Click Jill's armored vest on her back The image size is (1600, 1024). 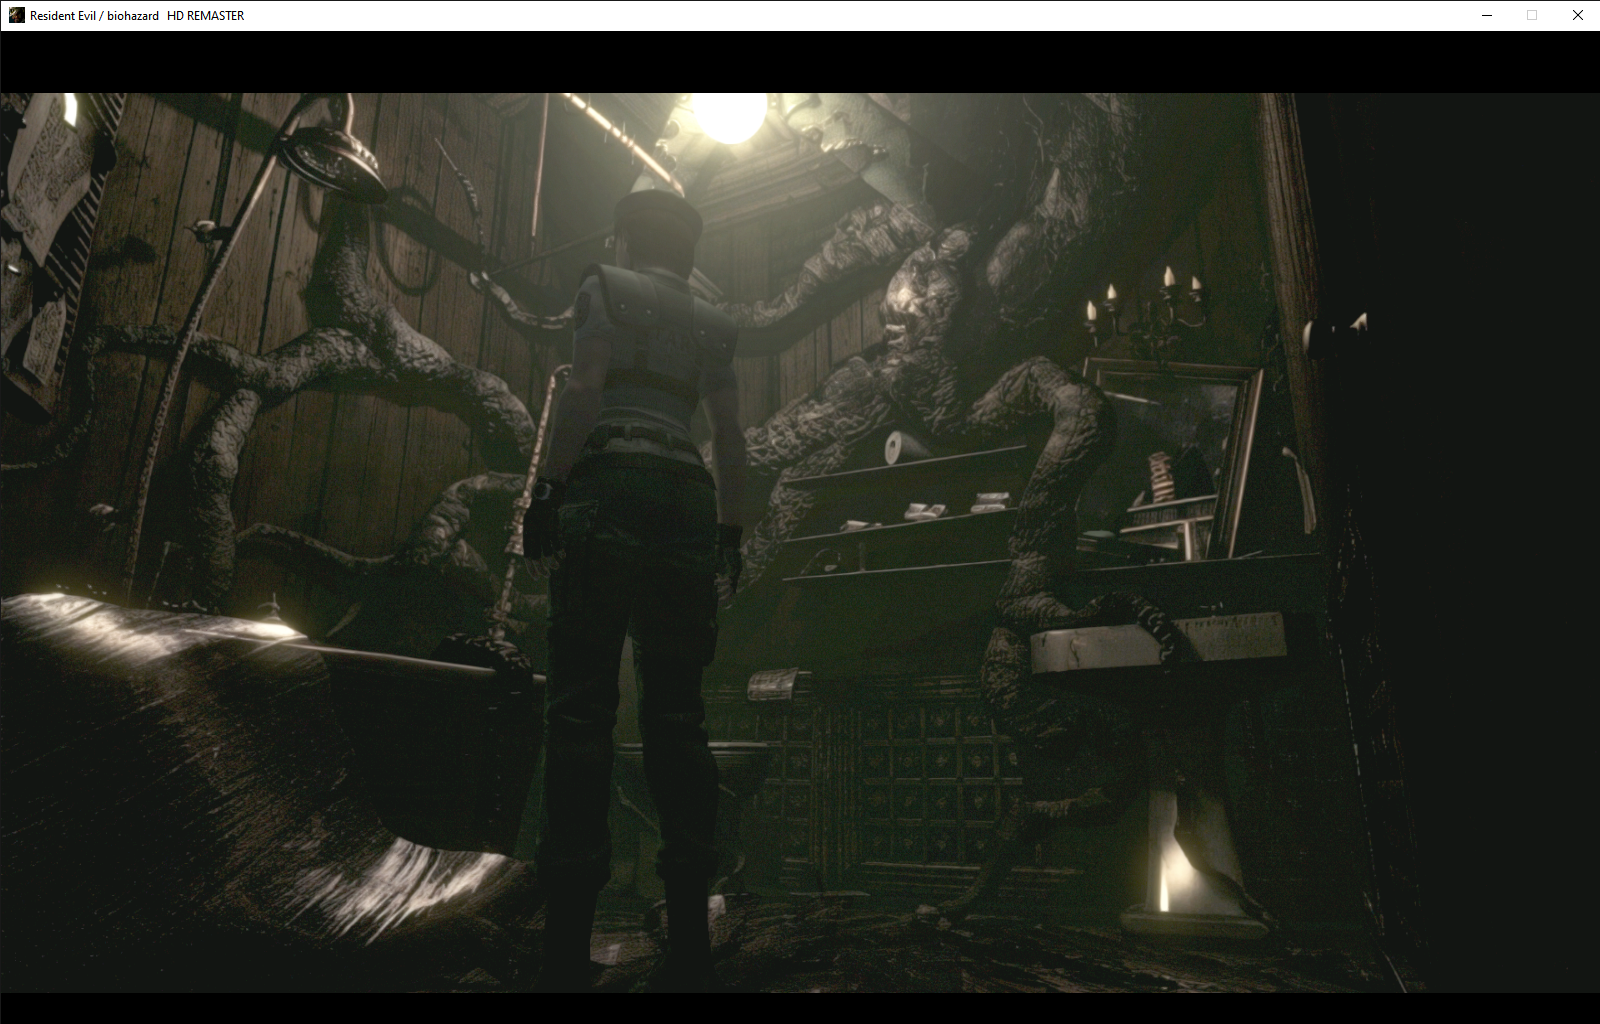point(655,340)
